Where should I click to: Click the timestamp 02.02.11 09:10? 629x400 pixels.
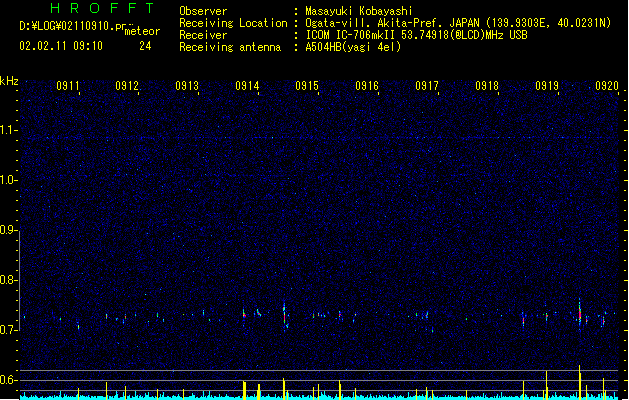(x=61, y=46)
